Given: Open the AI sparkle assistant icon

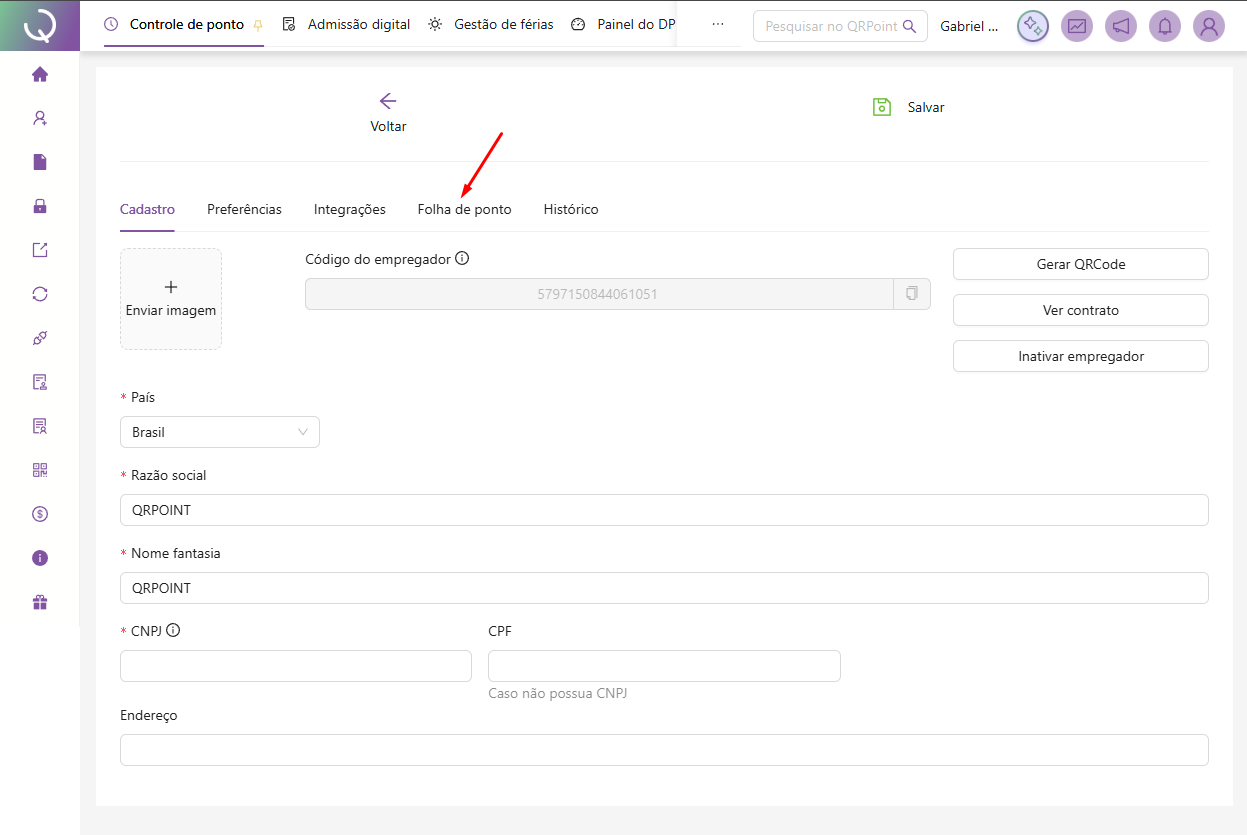Looking at the screenshot, I should 1033,26.
